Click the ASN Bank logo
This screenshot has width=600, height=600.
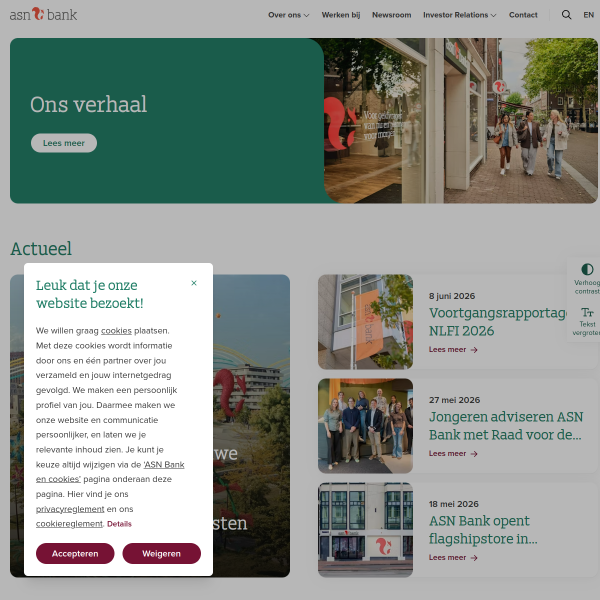pos(43,15)
